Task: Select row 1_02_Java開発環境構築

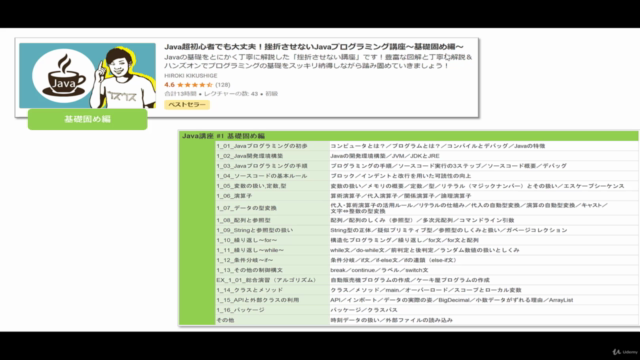Action: (x=272, y=156)
